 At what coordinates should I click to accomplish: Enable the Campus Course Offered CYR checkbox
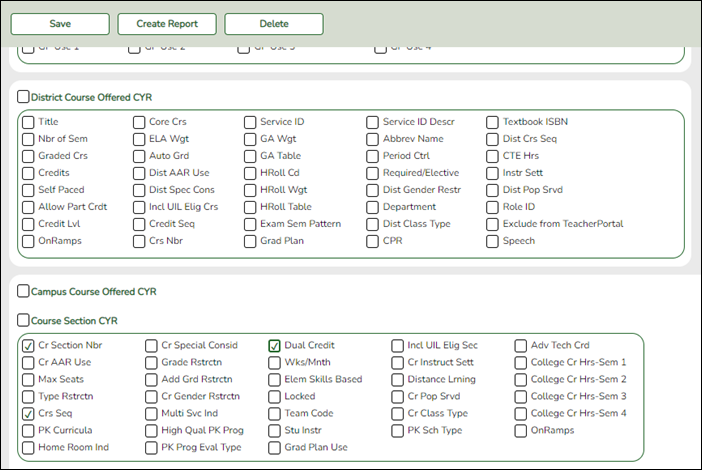pyautogui.click(x=23, y=292)
